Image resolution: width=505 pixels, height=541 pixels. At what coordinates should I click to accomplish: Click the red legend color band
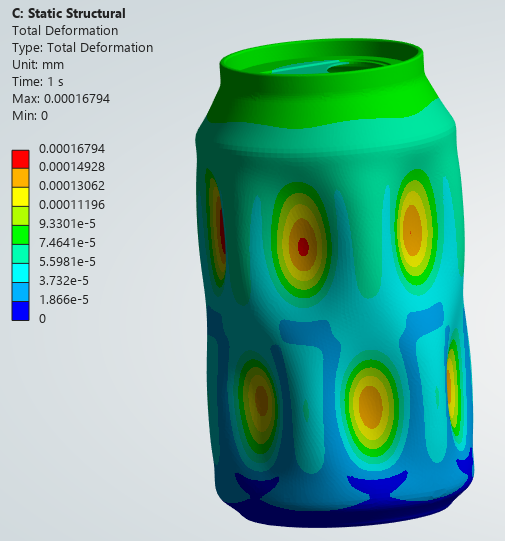(20, 159)
